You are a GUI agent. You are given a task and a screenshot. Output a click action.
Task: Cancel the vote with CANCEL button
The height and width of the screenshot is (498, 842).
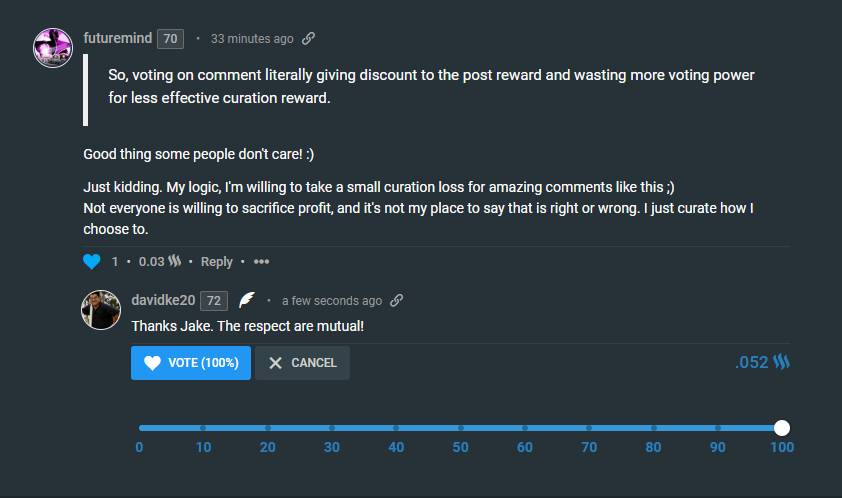[302, 363]
